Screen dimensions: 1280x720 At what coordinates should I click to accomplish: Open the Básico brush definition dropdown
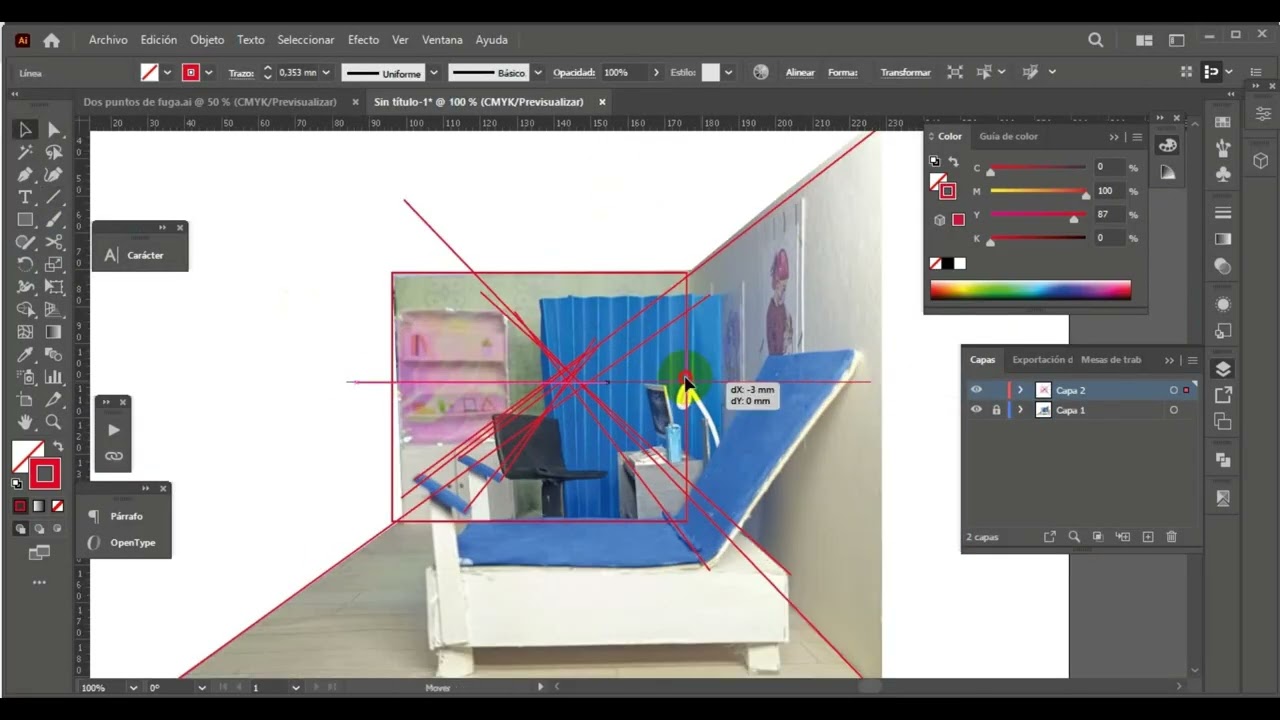pyautogui.click(x=538, y=73)
